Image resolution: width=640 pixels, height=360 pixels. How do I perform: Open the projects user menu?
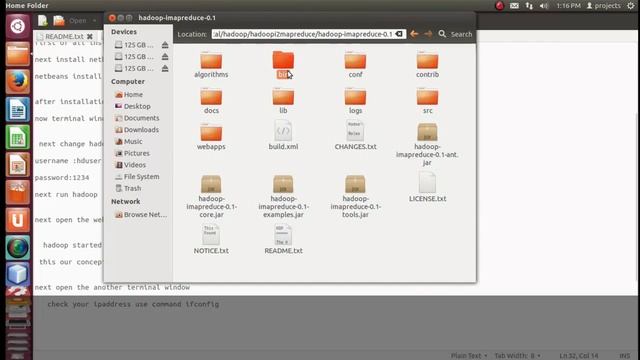(x=603, y=6)
